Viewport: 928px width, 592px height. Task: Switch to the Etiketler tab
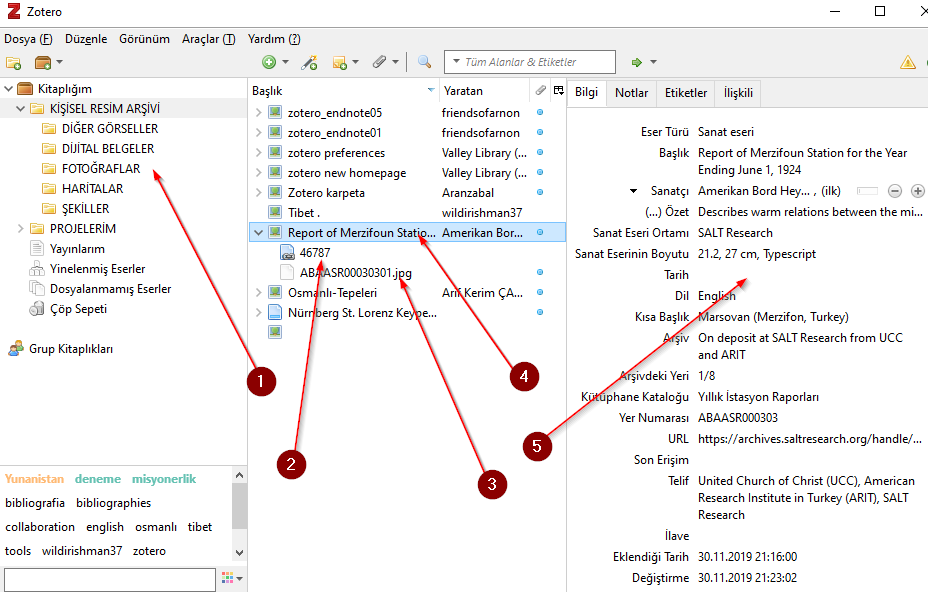click(686, 93)
